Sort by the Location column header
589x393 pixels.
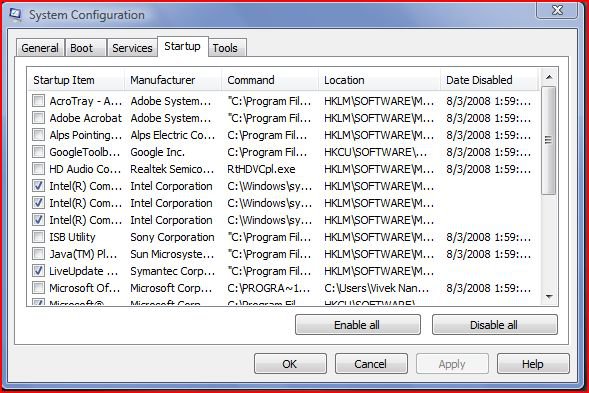[379, 80]
